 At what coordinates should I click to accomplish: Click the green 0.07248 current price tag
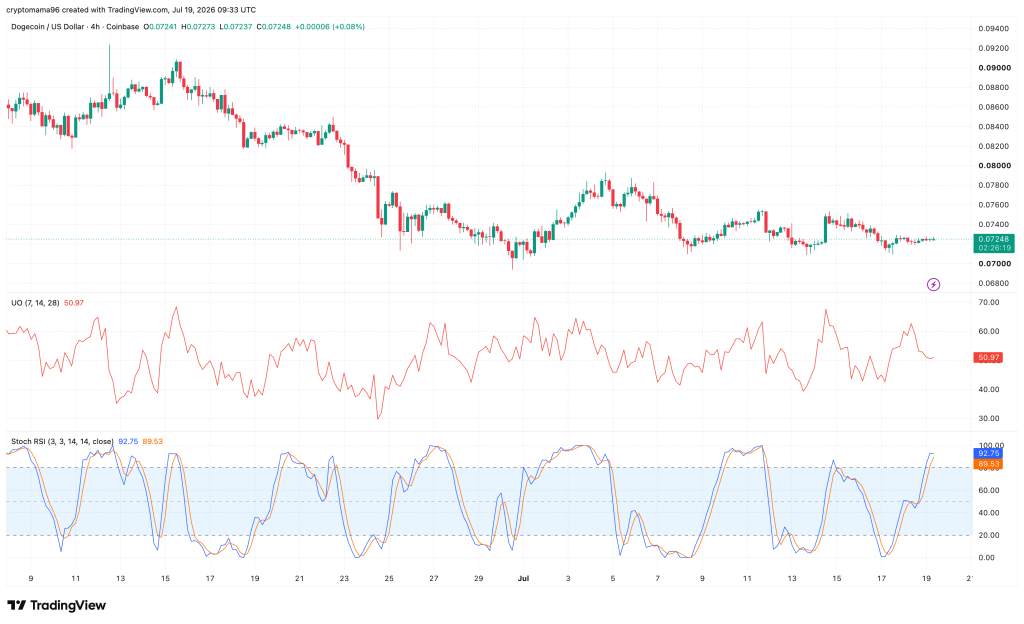click(x=993, y=240)
